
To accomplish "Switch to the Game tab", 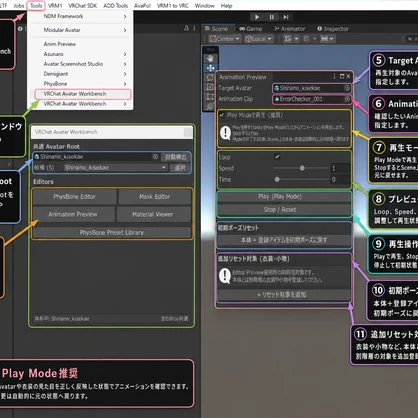I will coord(251,29).
